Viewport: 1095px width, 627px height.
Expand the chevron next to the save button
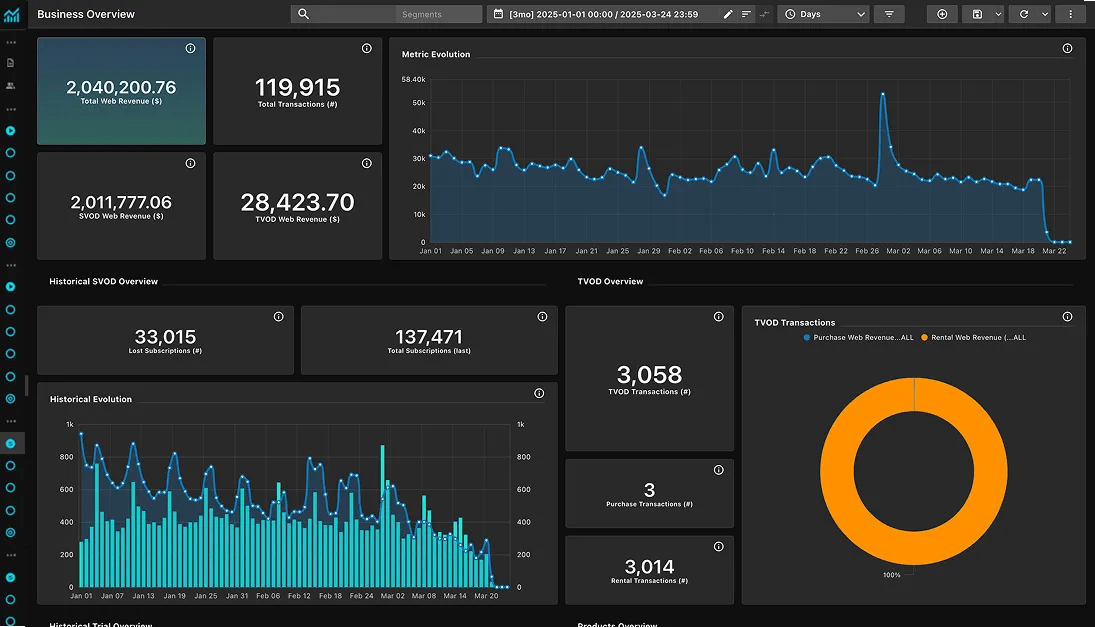(997, 14)
